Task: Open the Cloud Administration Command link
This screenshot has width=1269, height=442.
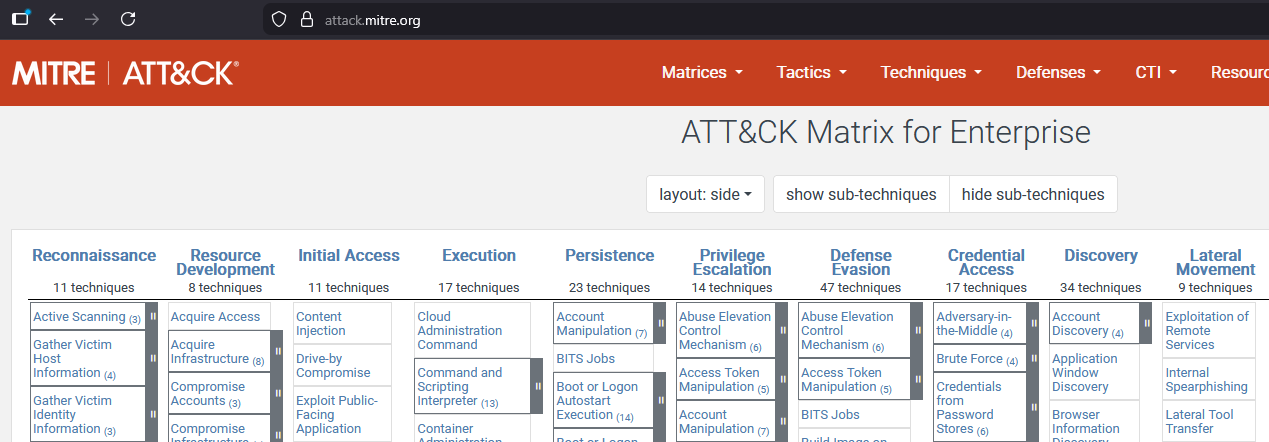Action: tap(460, 331)
